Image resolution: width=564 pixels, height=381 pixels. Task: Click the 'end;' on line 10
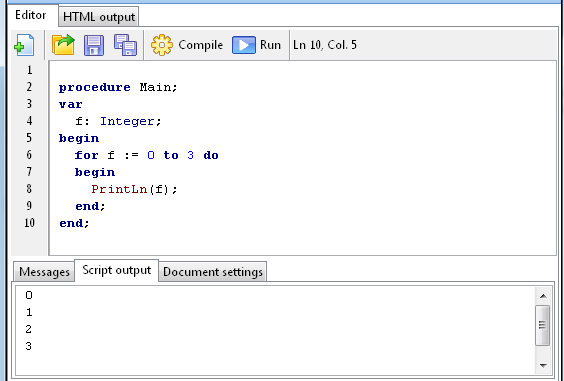[74, 223]
